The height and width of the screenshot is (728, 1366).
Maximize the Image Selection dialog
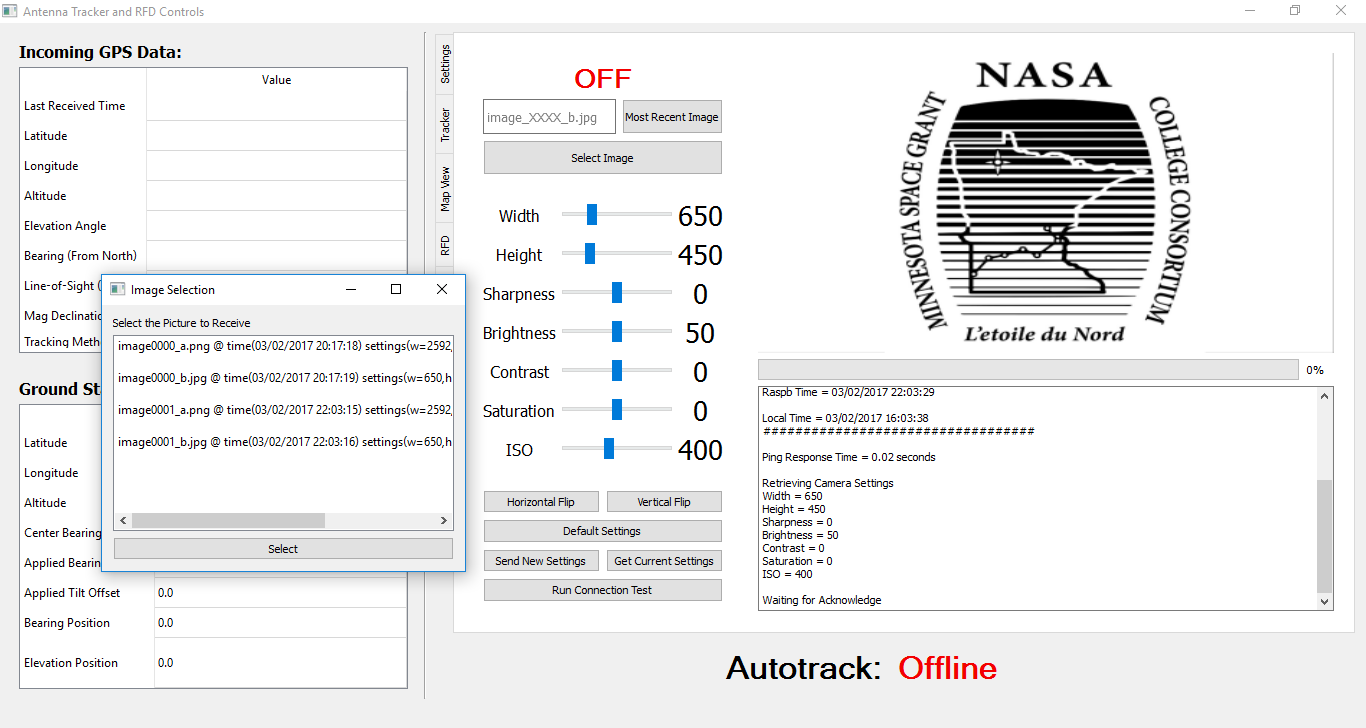click(396, 289)
